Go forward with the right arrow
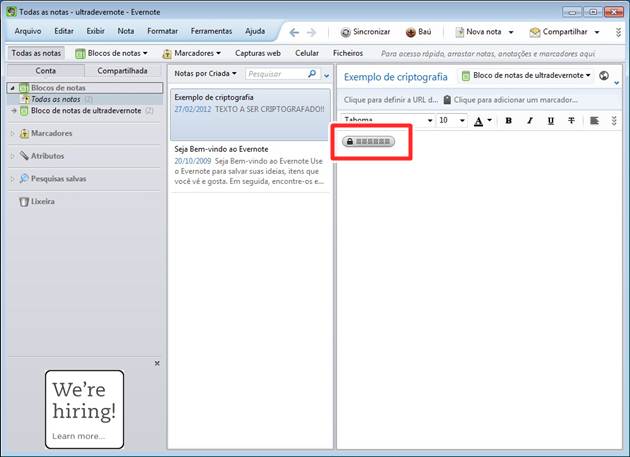The image size is (630, 457). [311, 32]
